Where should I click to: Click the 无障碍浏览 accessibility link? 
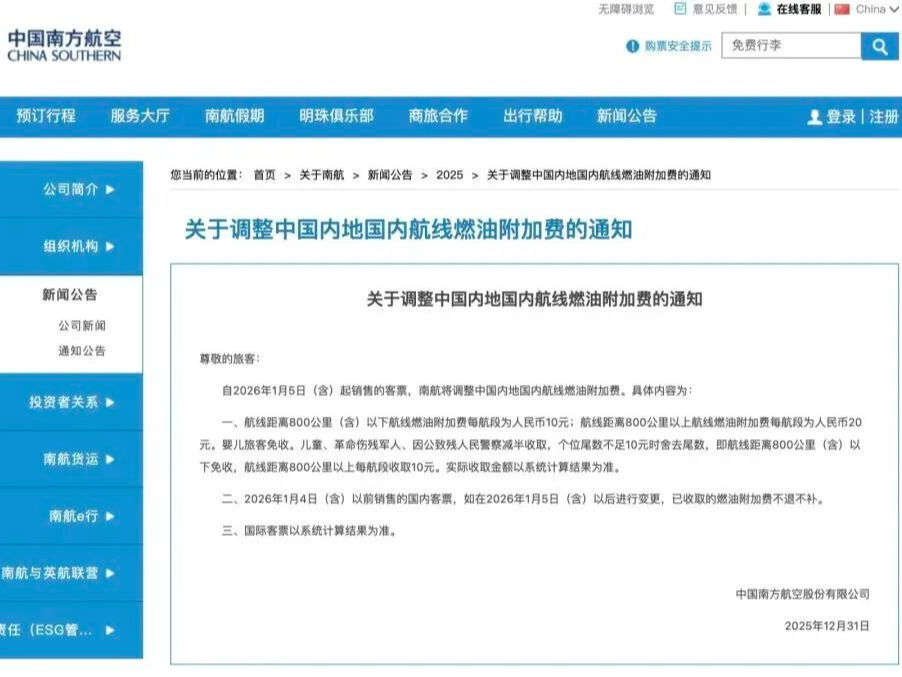click(x=626, y=9)
